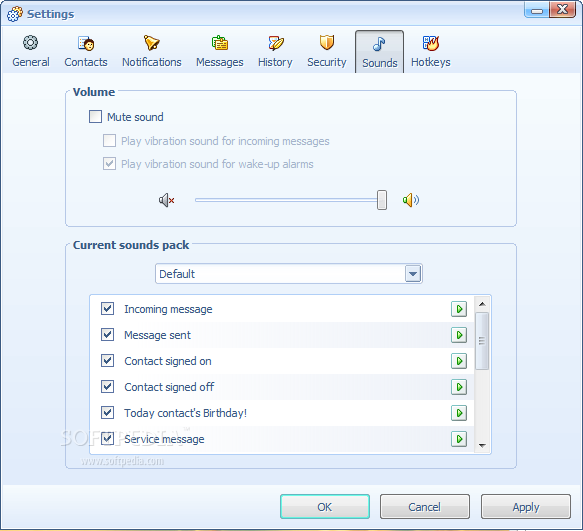583x531 pixels.
Task: Toggle vibration sound for wake-up alarms
Action: coord(109,164)
